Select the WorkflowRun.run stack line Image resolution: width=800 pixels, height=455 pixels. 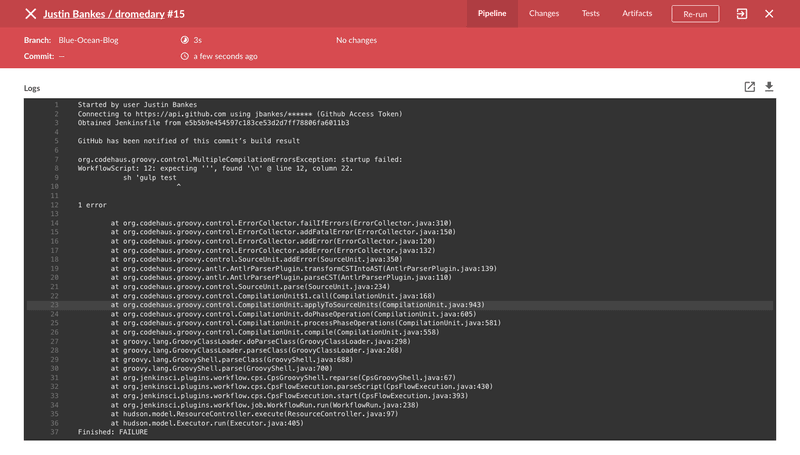click(265, 405)
